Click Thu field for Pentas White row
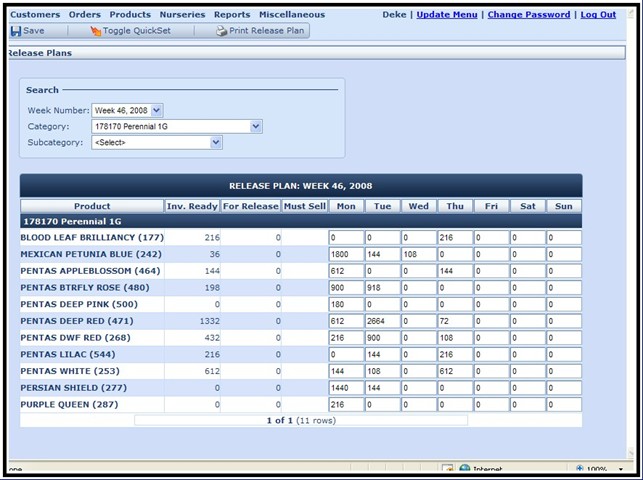The height and width of the screenshot is (480, 643). pos(454,371)
